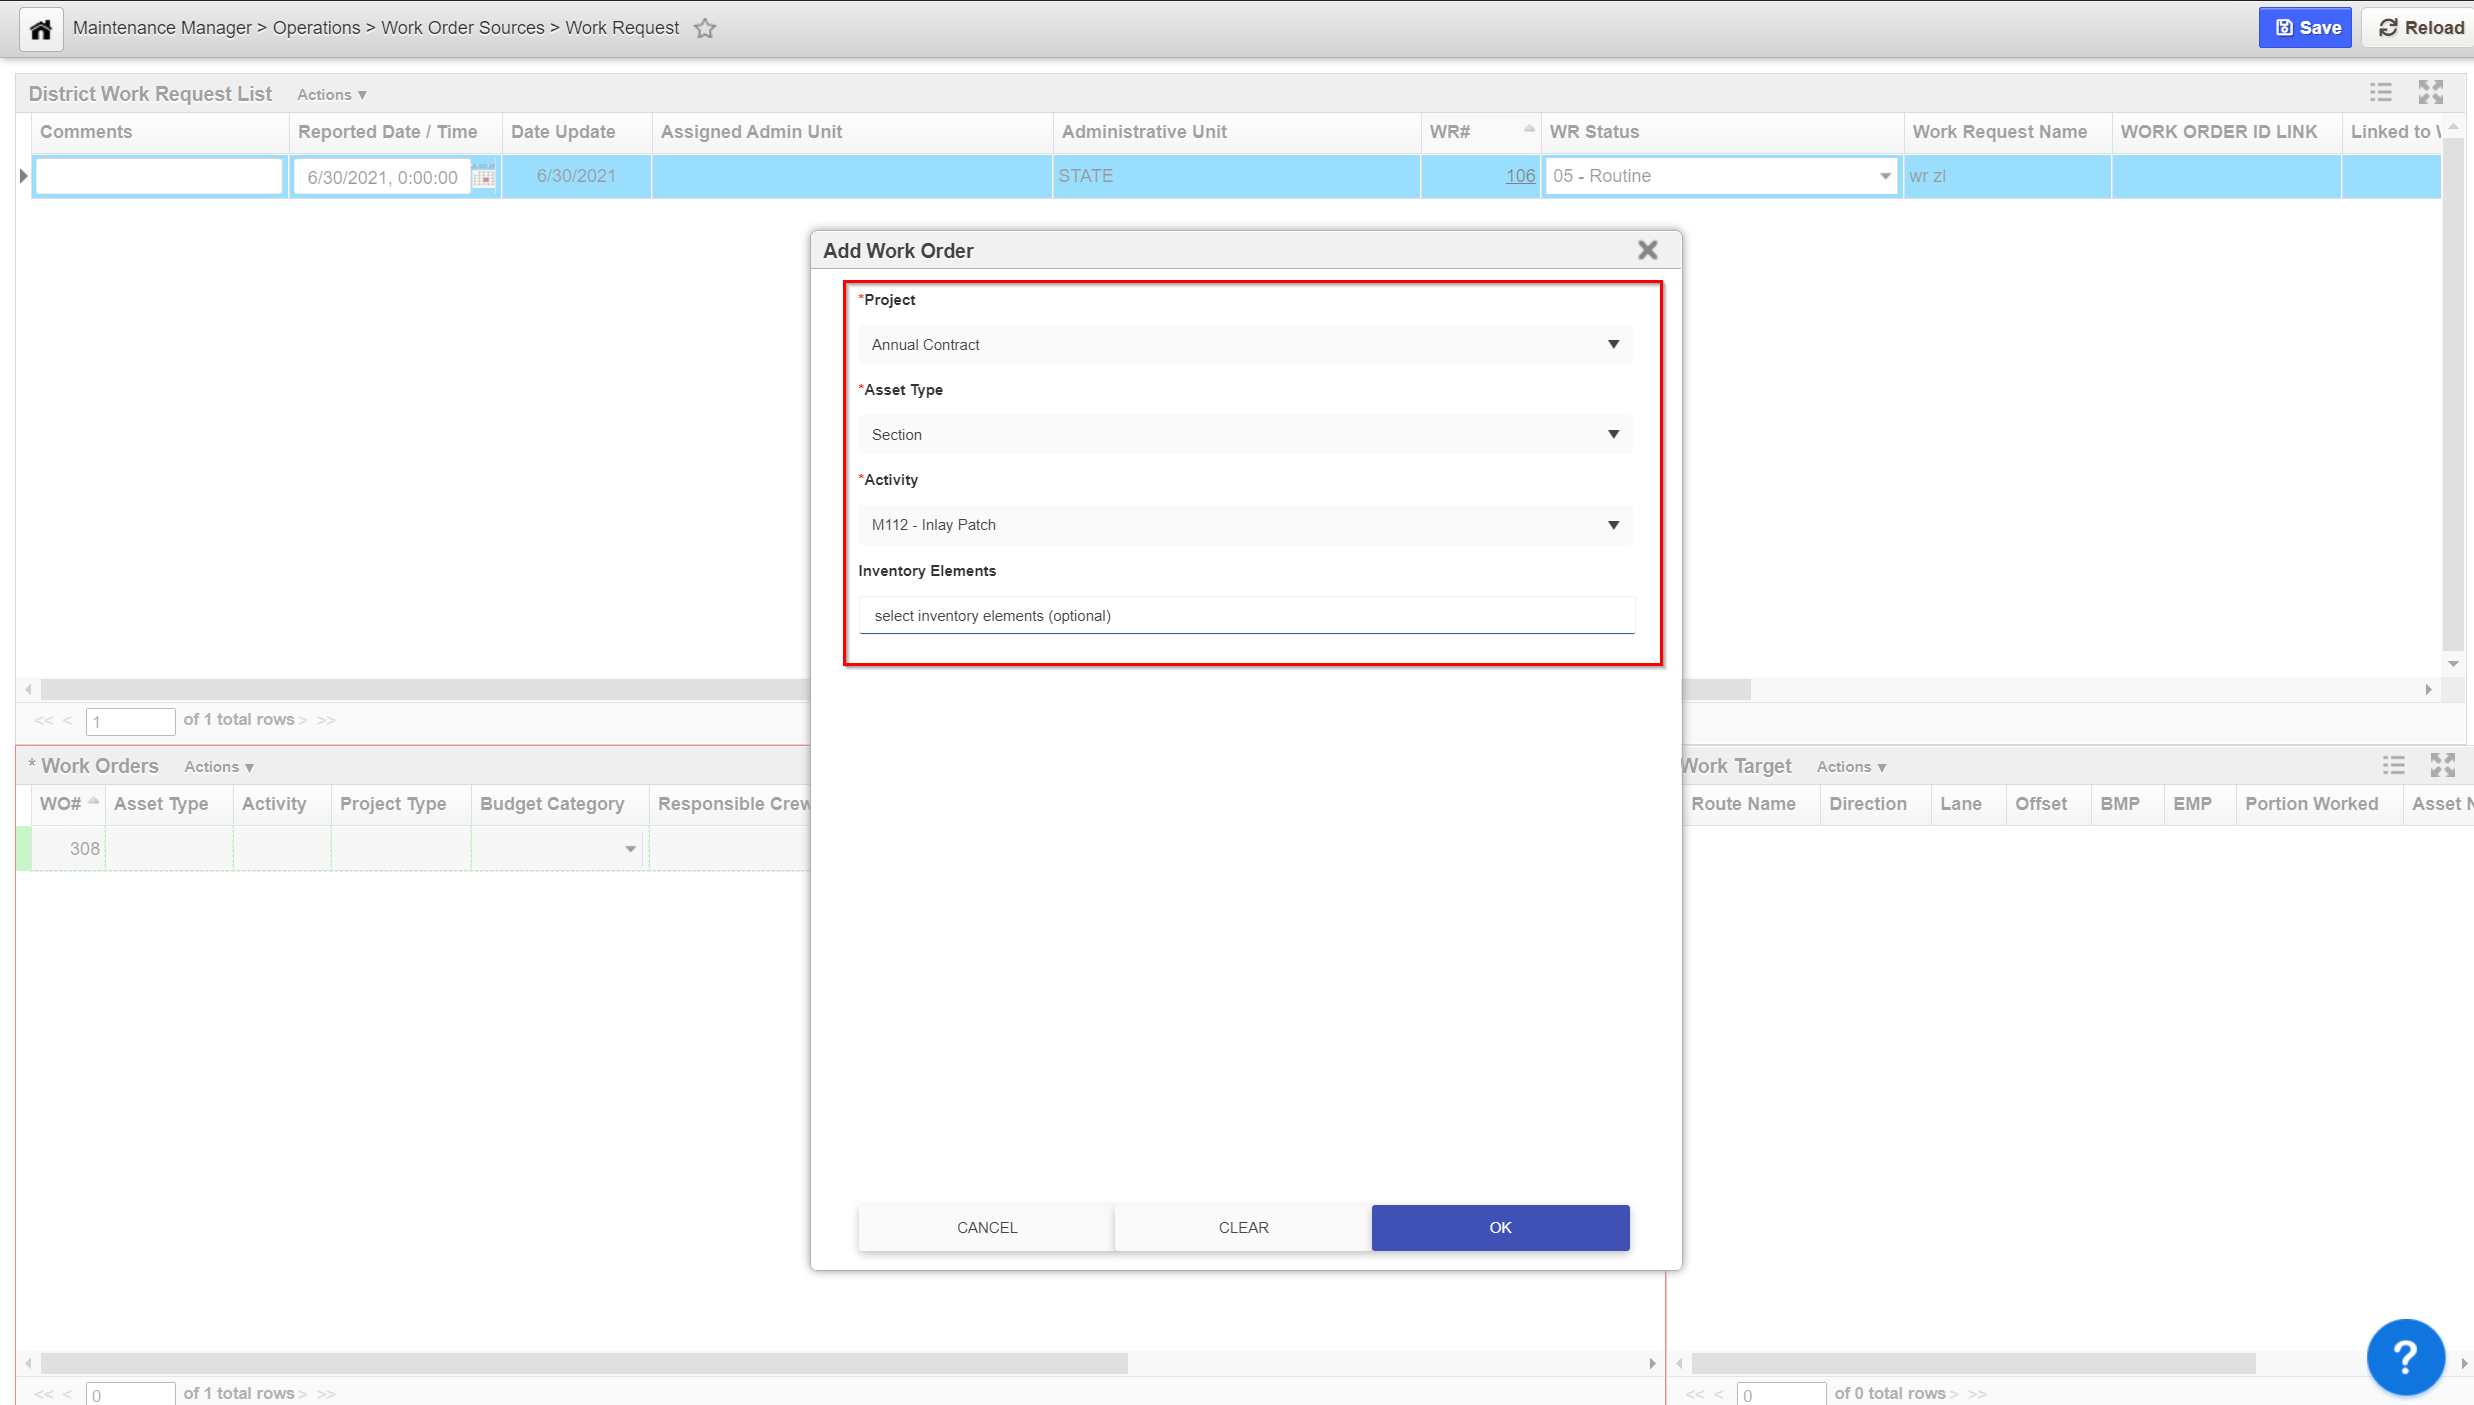Click list view icon in Work Target panel

2393,766
